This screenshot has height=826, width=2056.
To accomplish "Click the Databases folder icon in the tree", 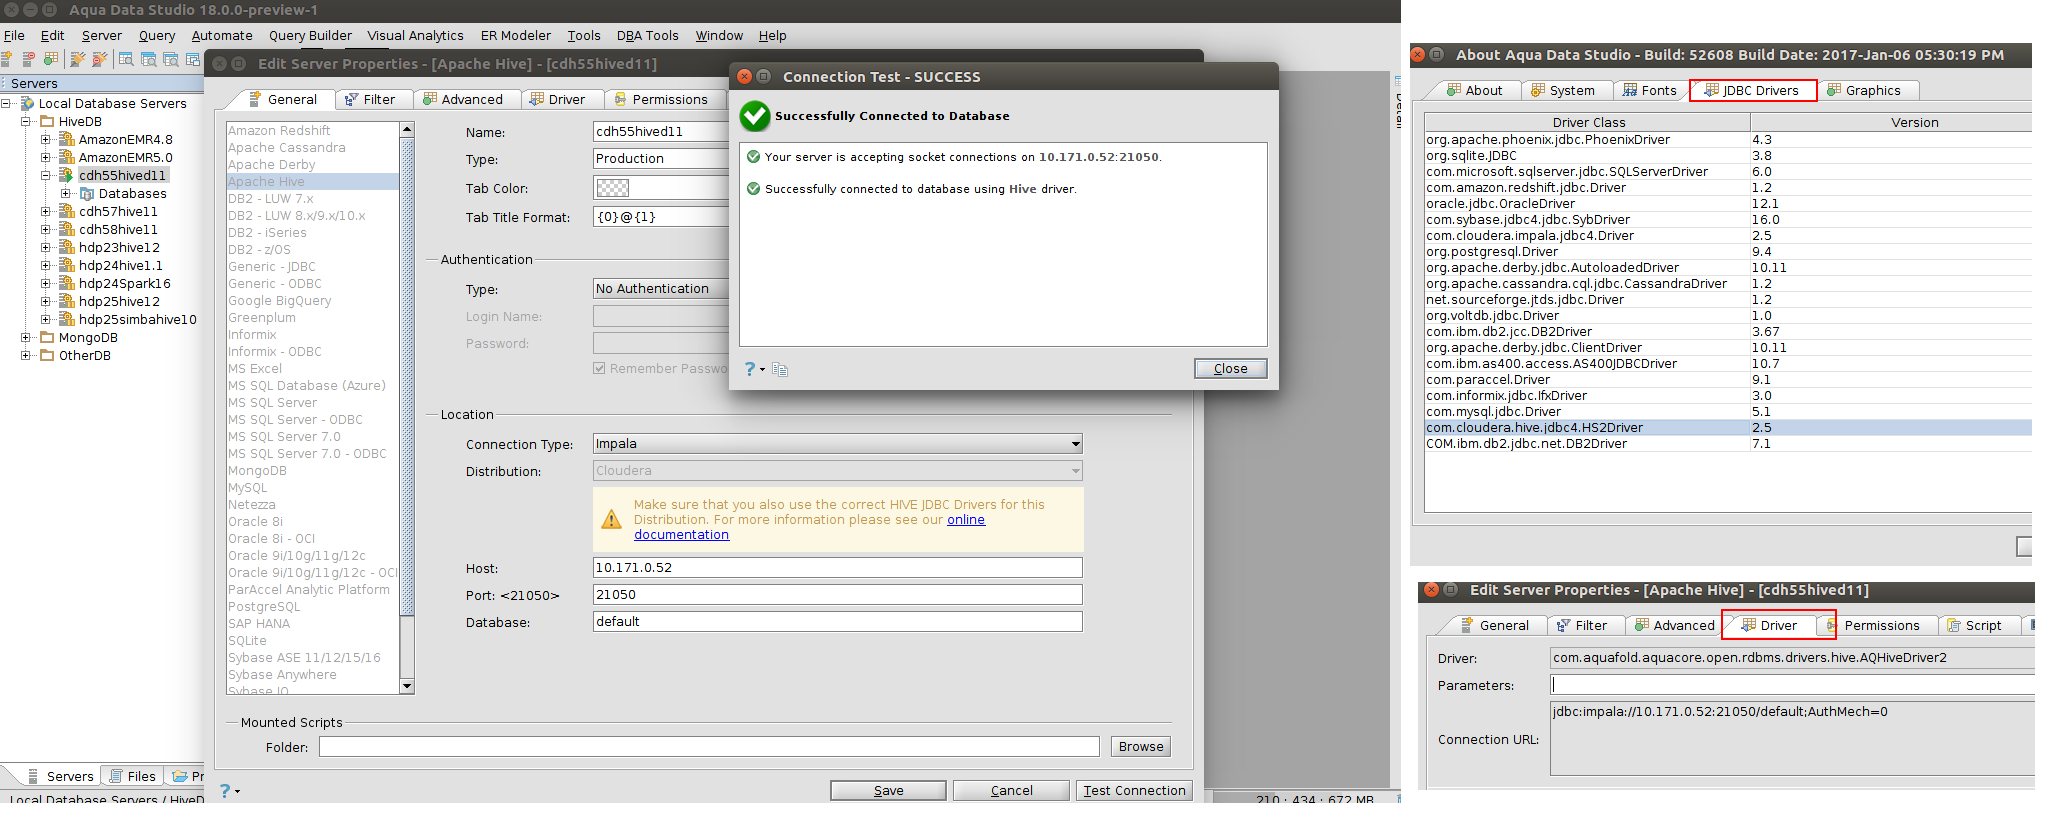I will click(87, 193).
